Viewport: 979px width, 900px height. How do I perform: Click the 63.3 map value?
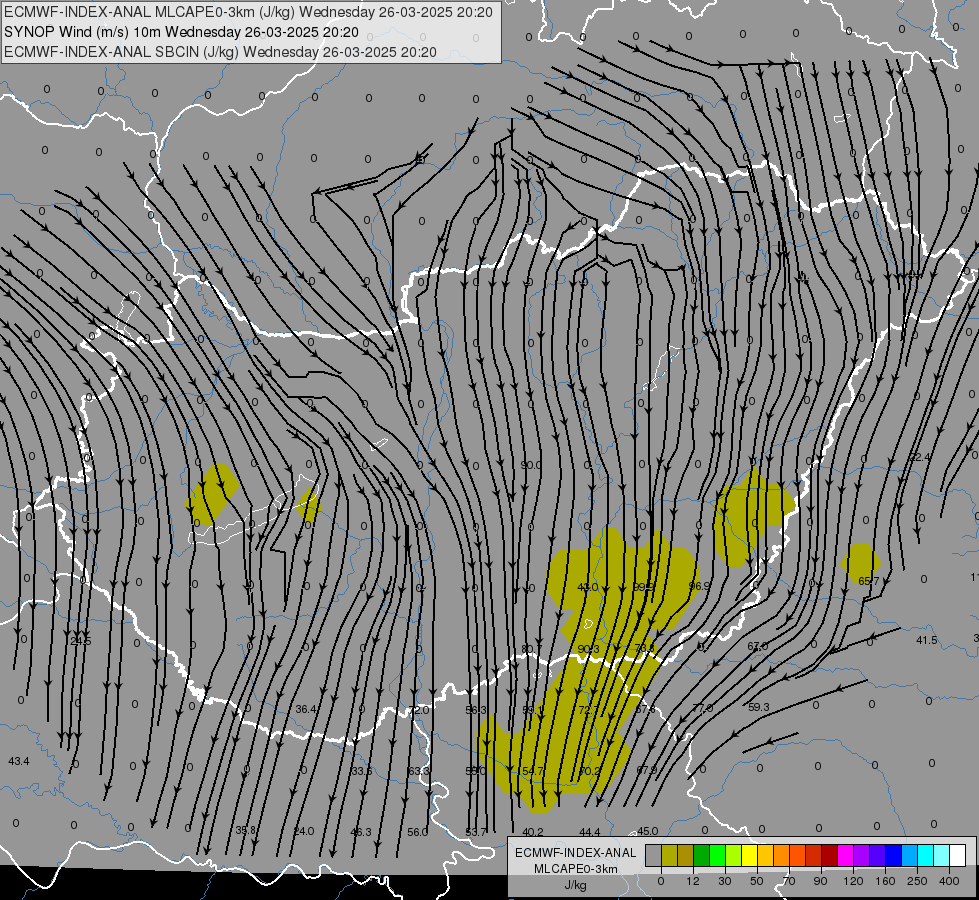(x=418, y=771)
